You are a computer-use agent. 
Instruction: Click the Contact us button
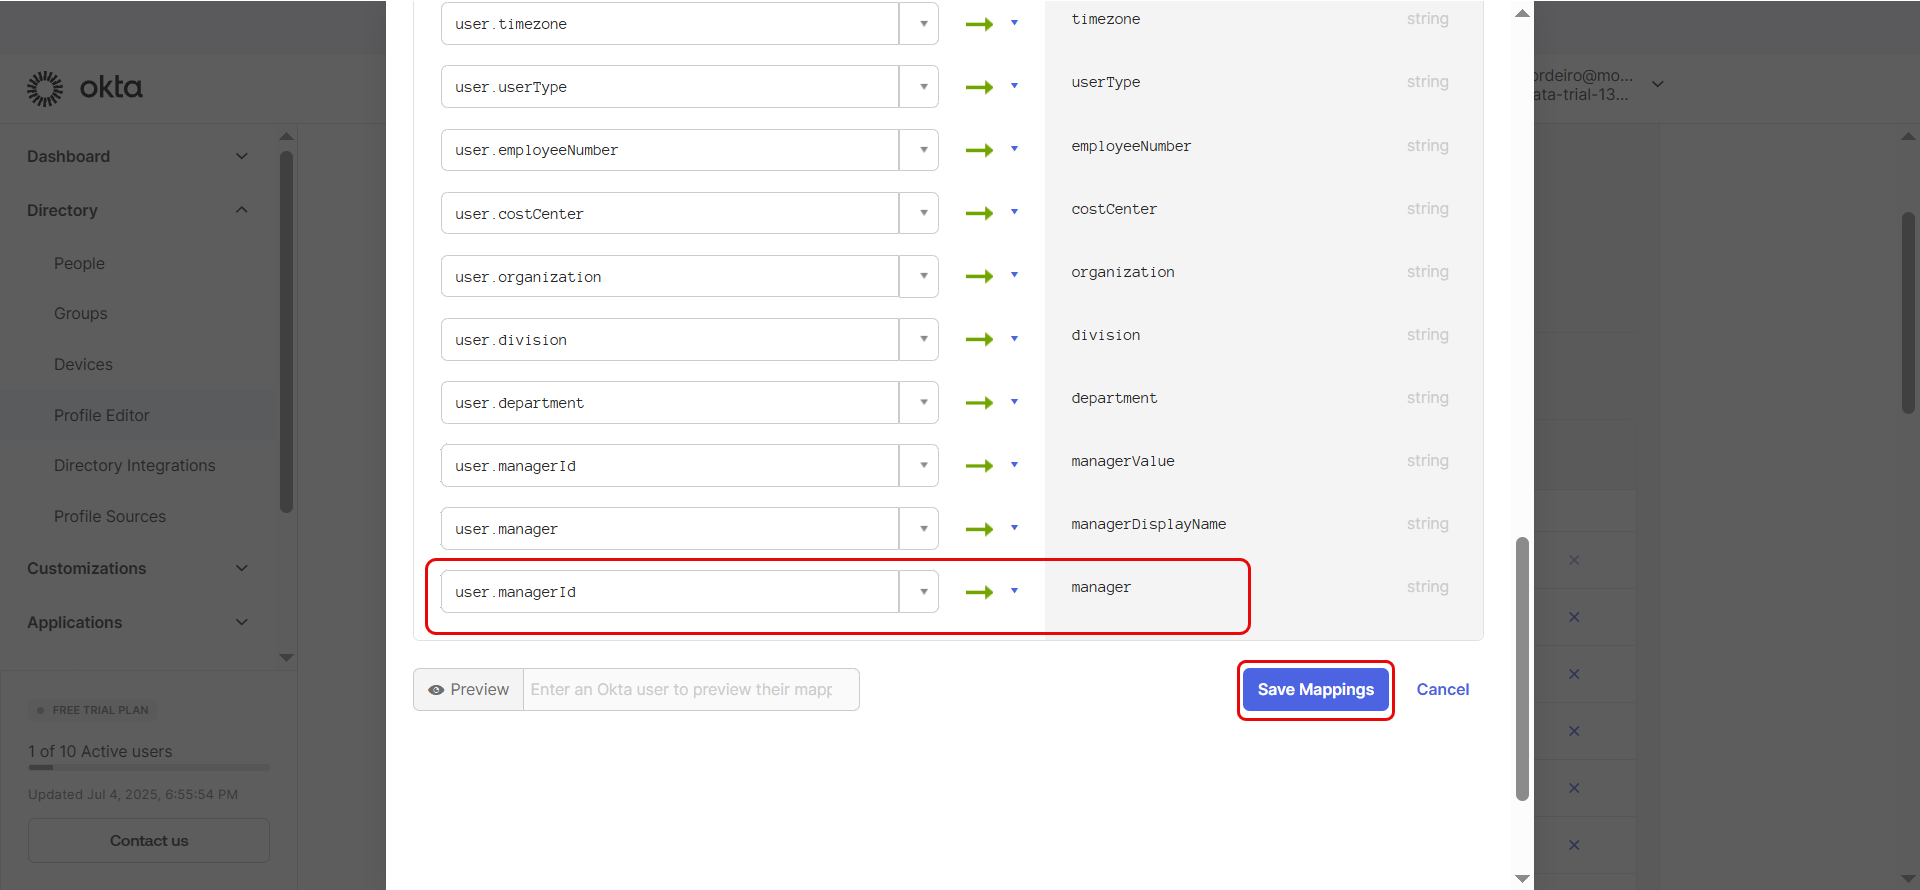click(x=149, y=841)
